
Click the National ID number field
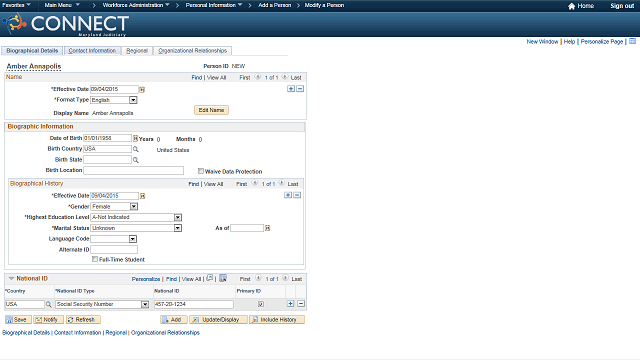(194, 304)
